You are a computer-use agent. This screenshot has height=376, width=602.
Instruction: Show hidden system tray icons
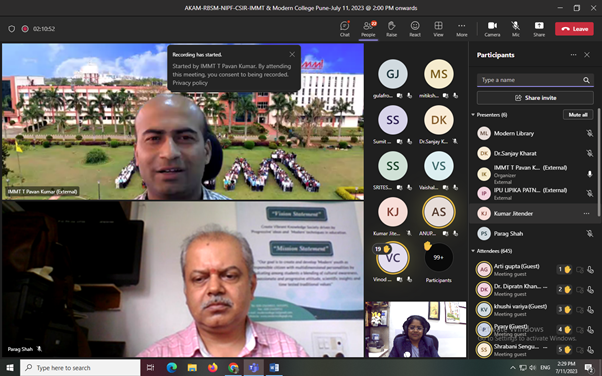point(513,368)
